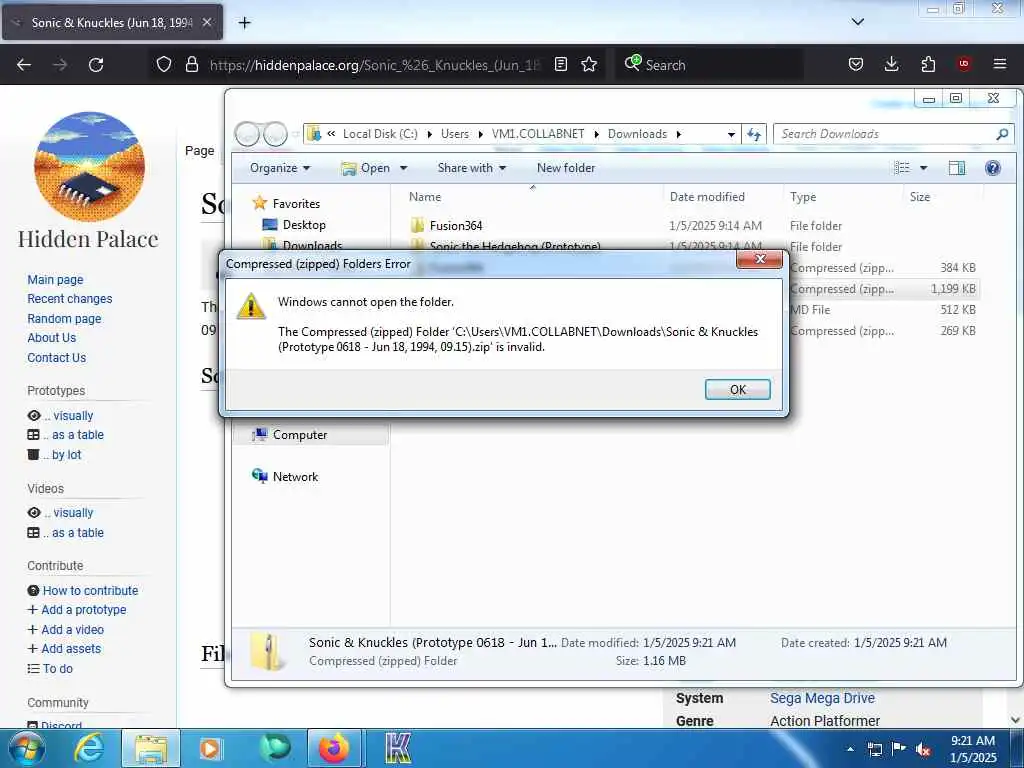Launch Internet Explorer from taskbar
Viewport: 1024px width, 768px height.
pyautogui.click(x=89, y=748)
